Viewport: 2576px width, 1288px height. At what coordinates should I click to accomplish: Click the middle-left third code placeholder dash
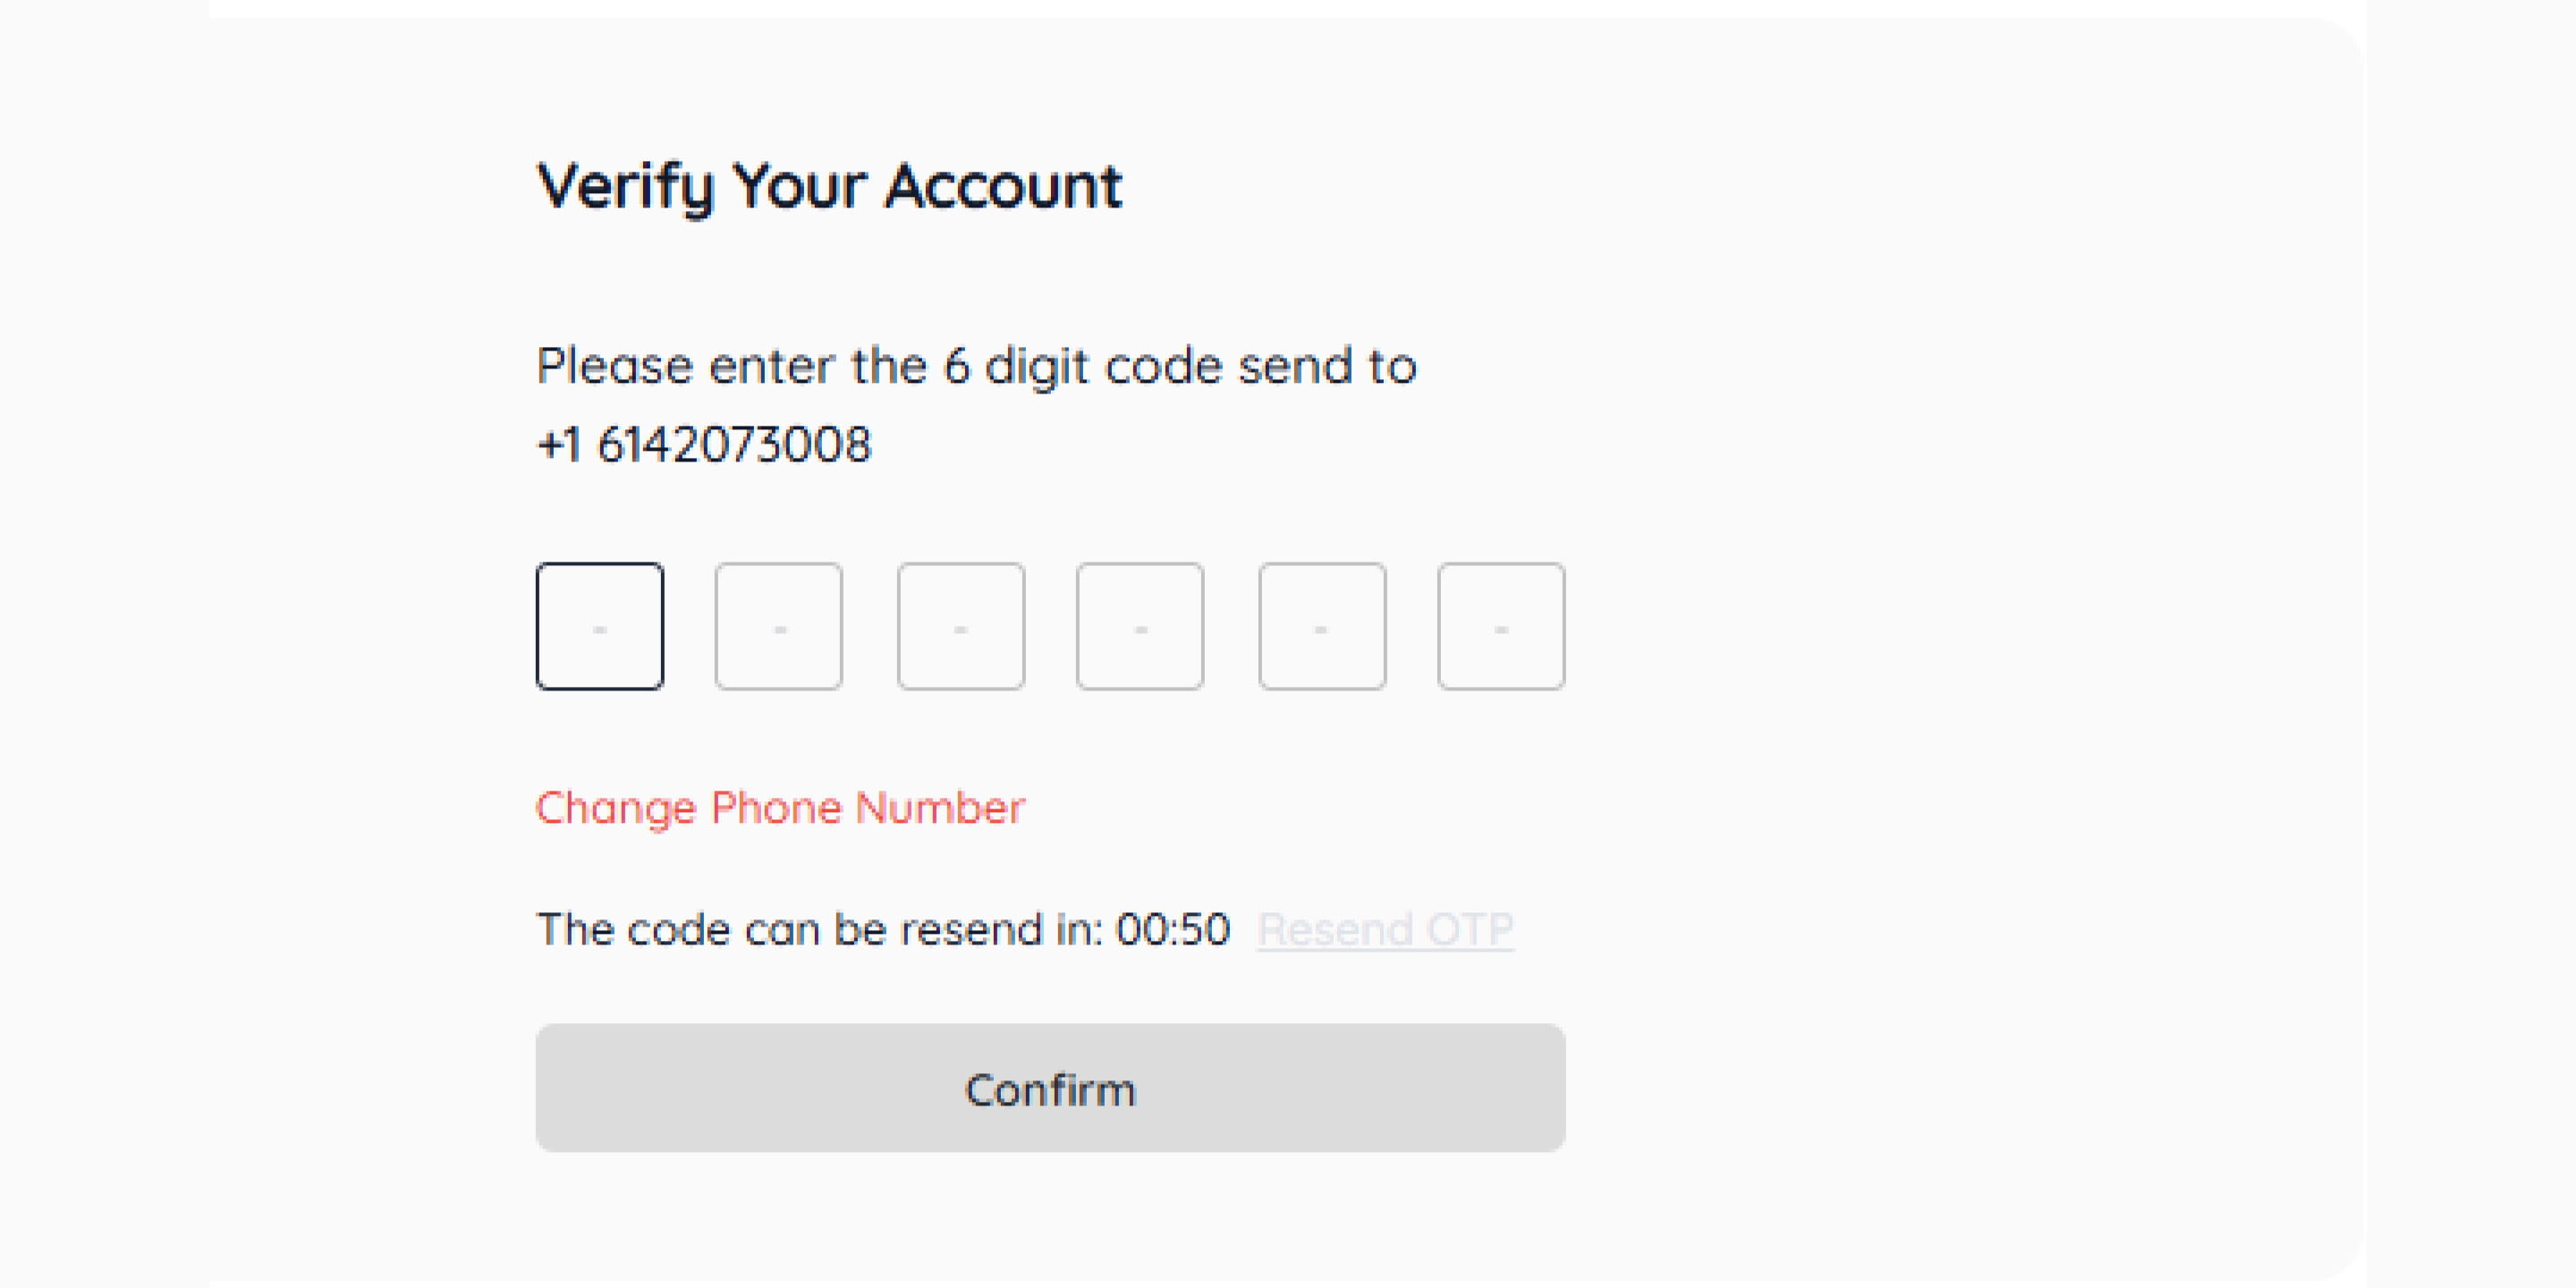click(960, 629)
